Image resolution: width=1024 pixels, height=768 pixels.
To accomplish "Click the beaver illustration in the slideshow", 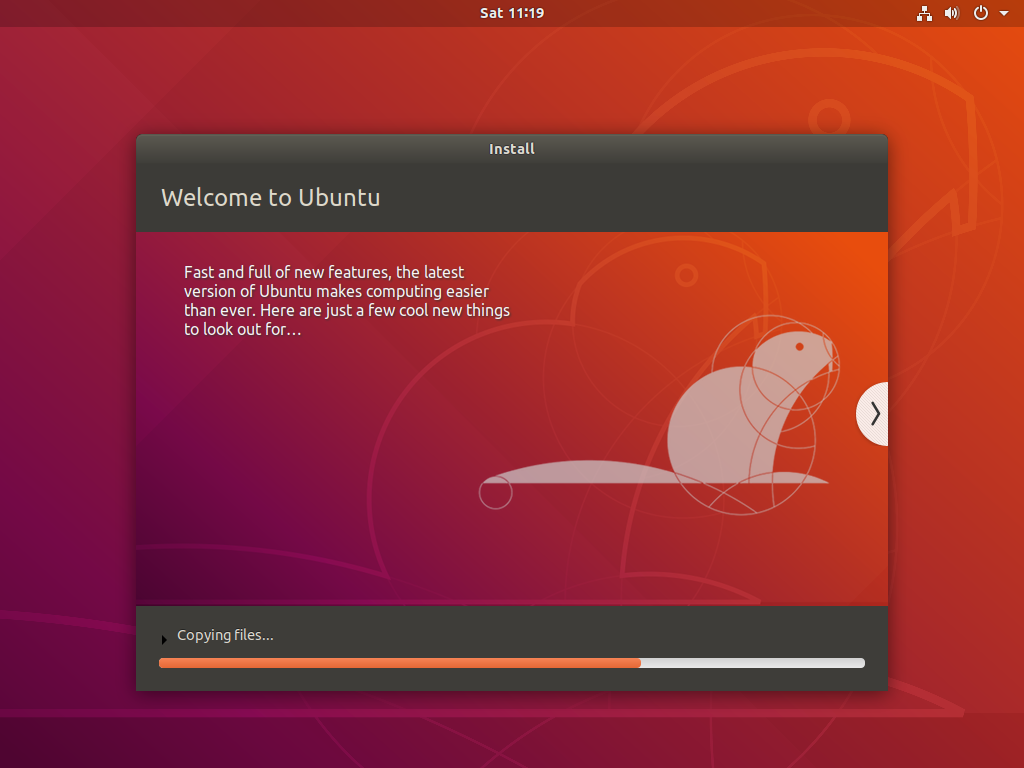I will pos(660,415).
